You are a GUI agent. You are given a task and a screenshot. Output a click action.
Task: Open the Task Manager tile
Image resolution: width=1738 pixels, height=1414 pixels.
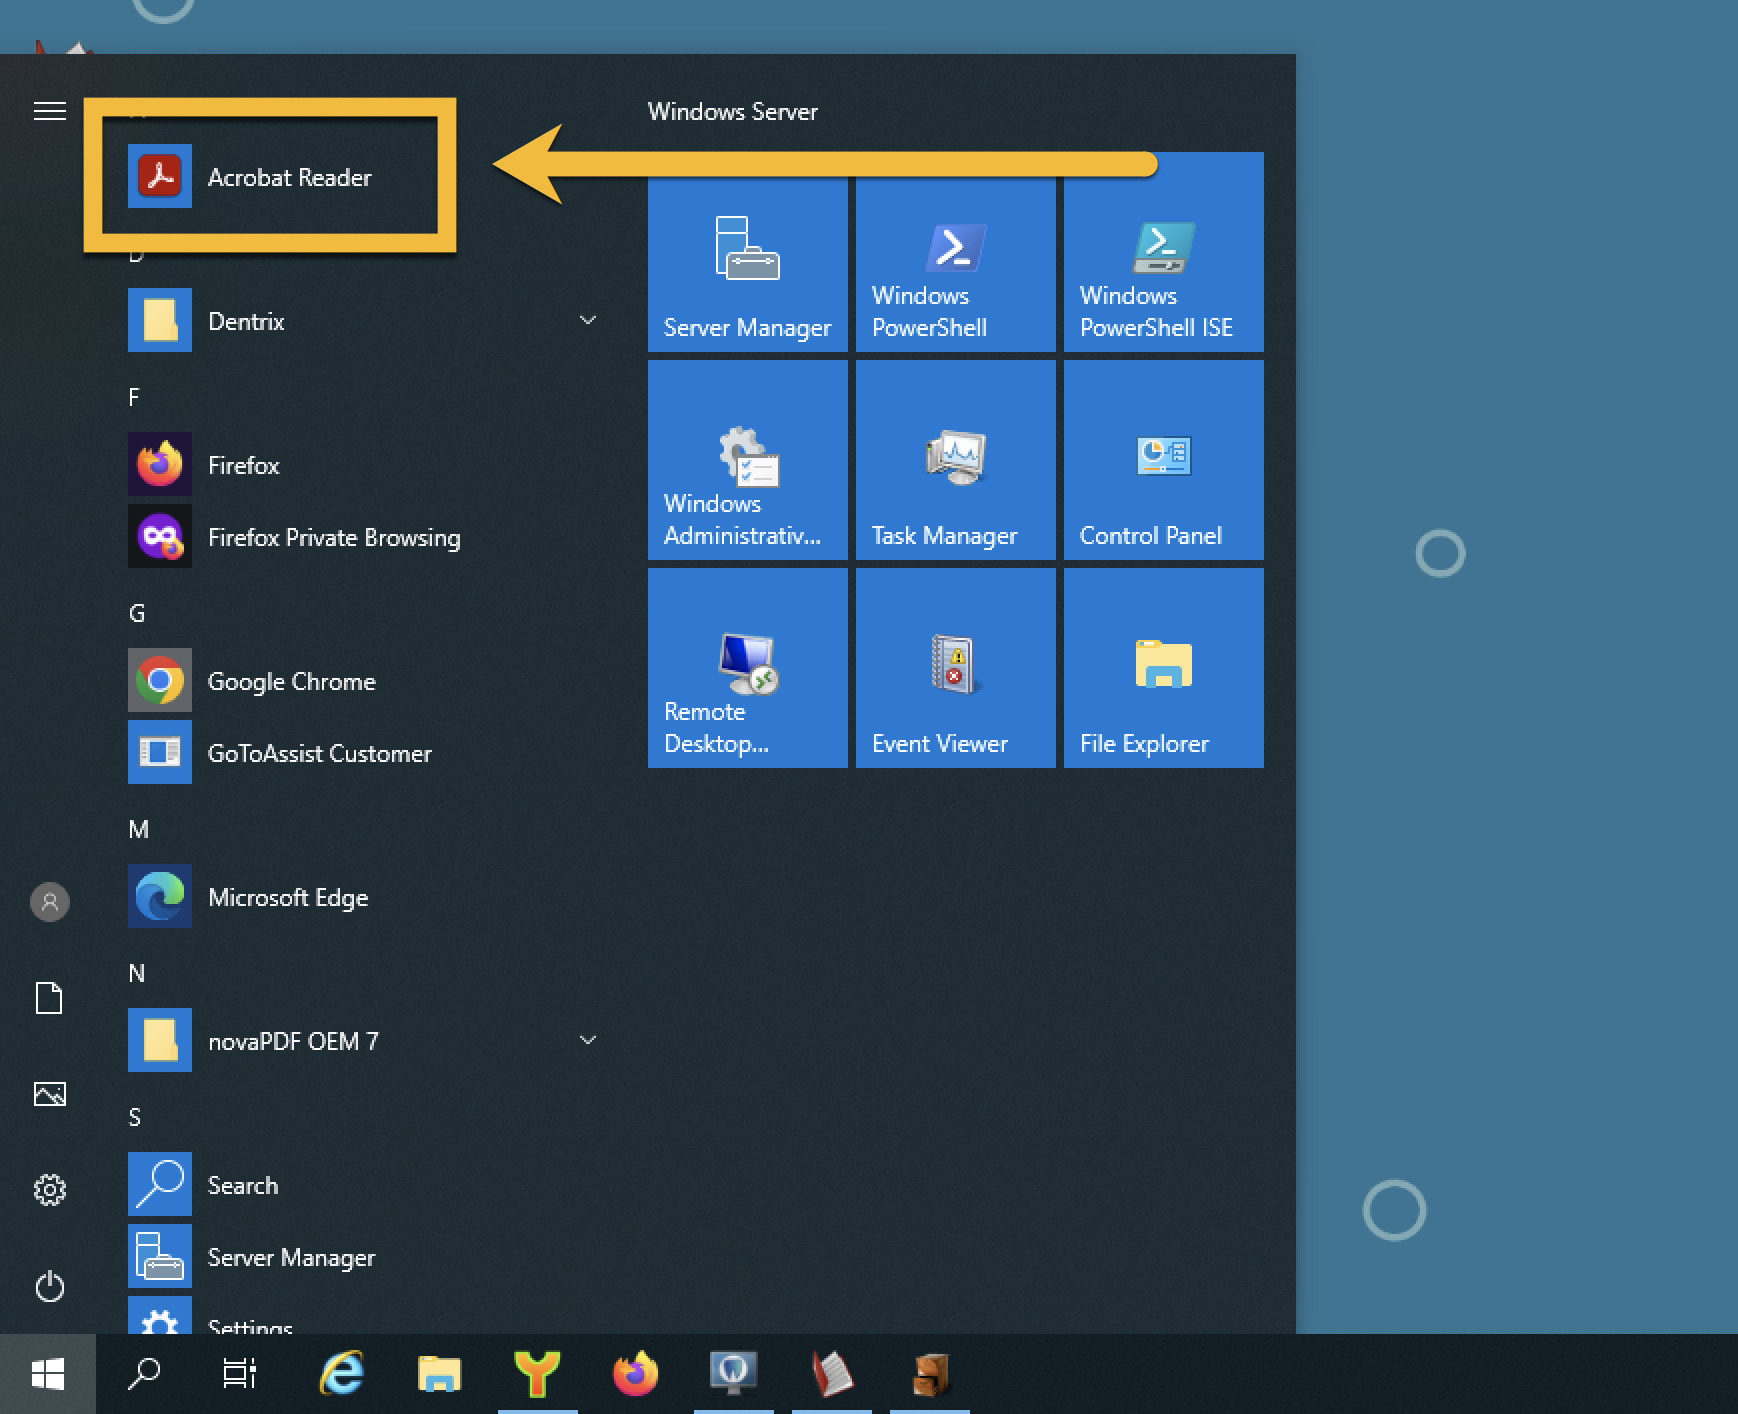click(955, 461)
